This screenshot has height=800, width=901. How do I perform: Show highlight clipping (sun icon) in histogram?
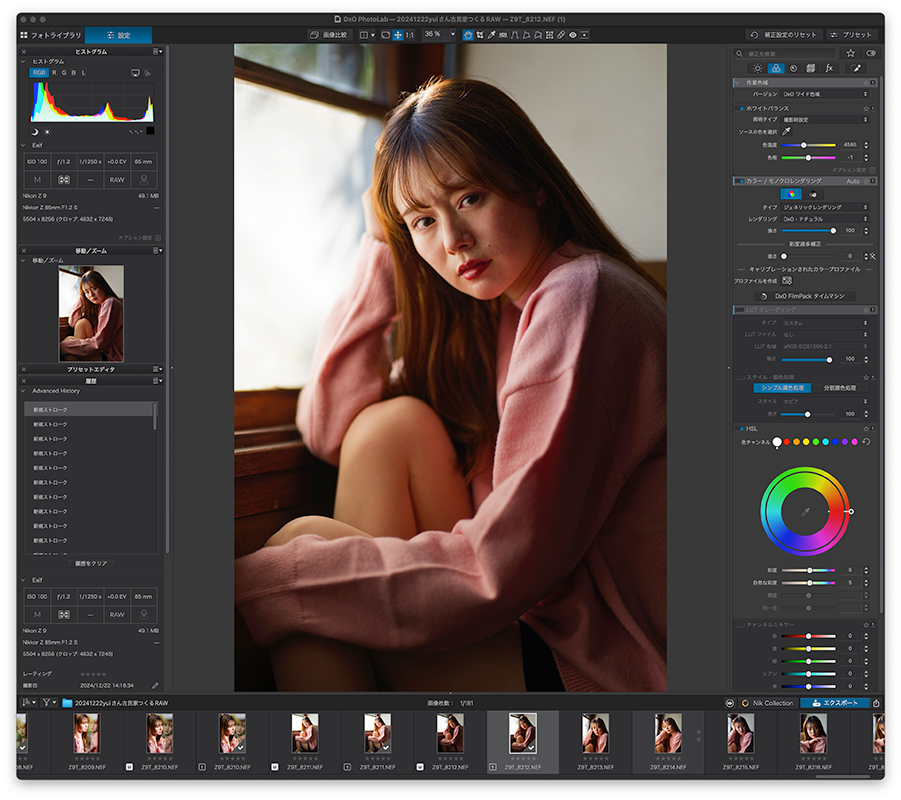(x=47, y=132)
